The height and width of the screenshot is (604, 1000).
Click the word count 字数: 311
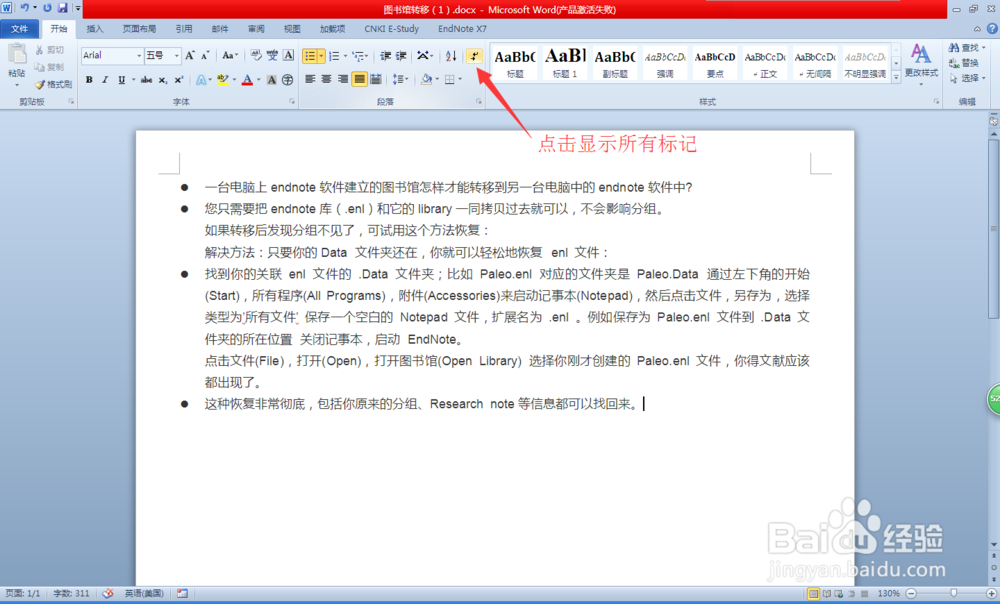(x=71, y=593)
